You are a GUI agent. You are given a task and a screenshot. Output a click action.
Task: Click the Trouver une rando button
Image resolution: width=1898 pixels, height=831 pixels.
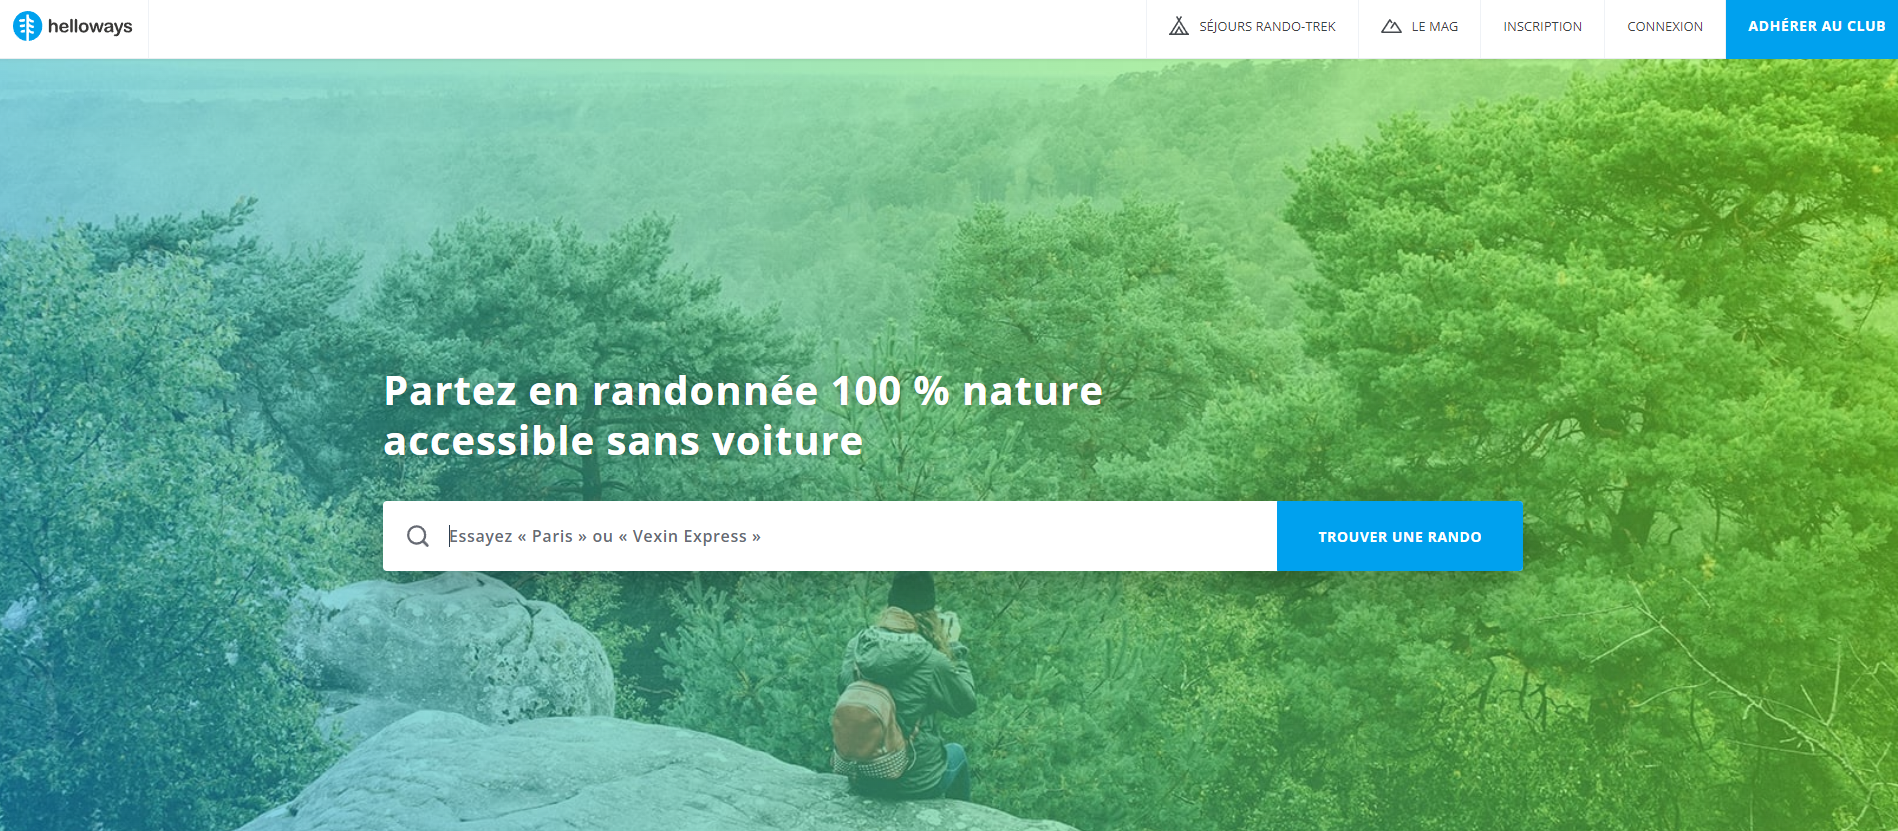[1400, 536]
